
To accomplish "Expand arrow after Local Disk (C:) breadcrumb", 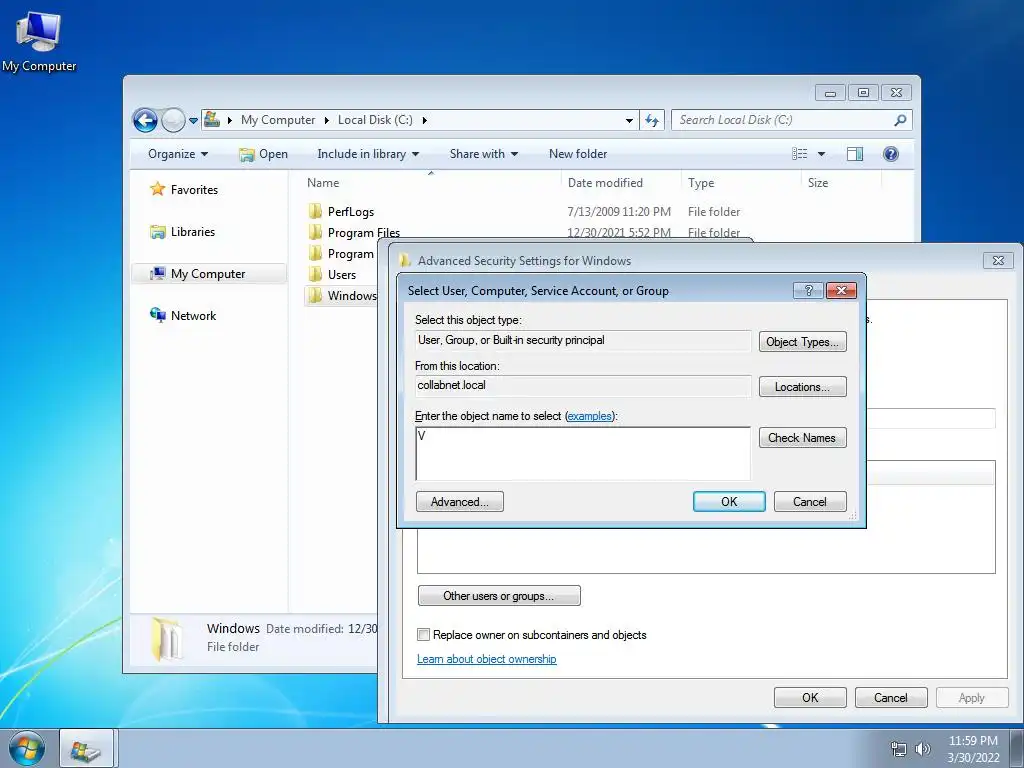I will tap(424, 120).
